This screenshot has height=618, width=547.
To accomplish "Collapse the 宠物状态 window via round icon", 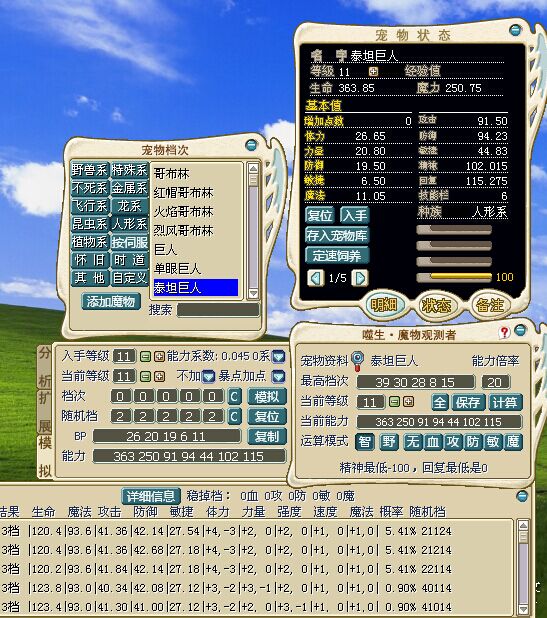I will click(x=515, y=30).
